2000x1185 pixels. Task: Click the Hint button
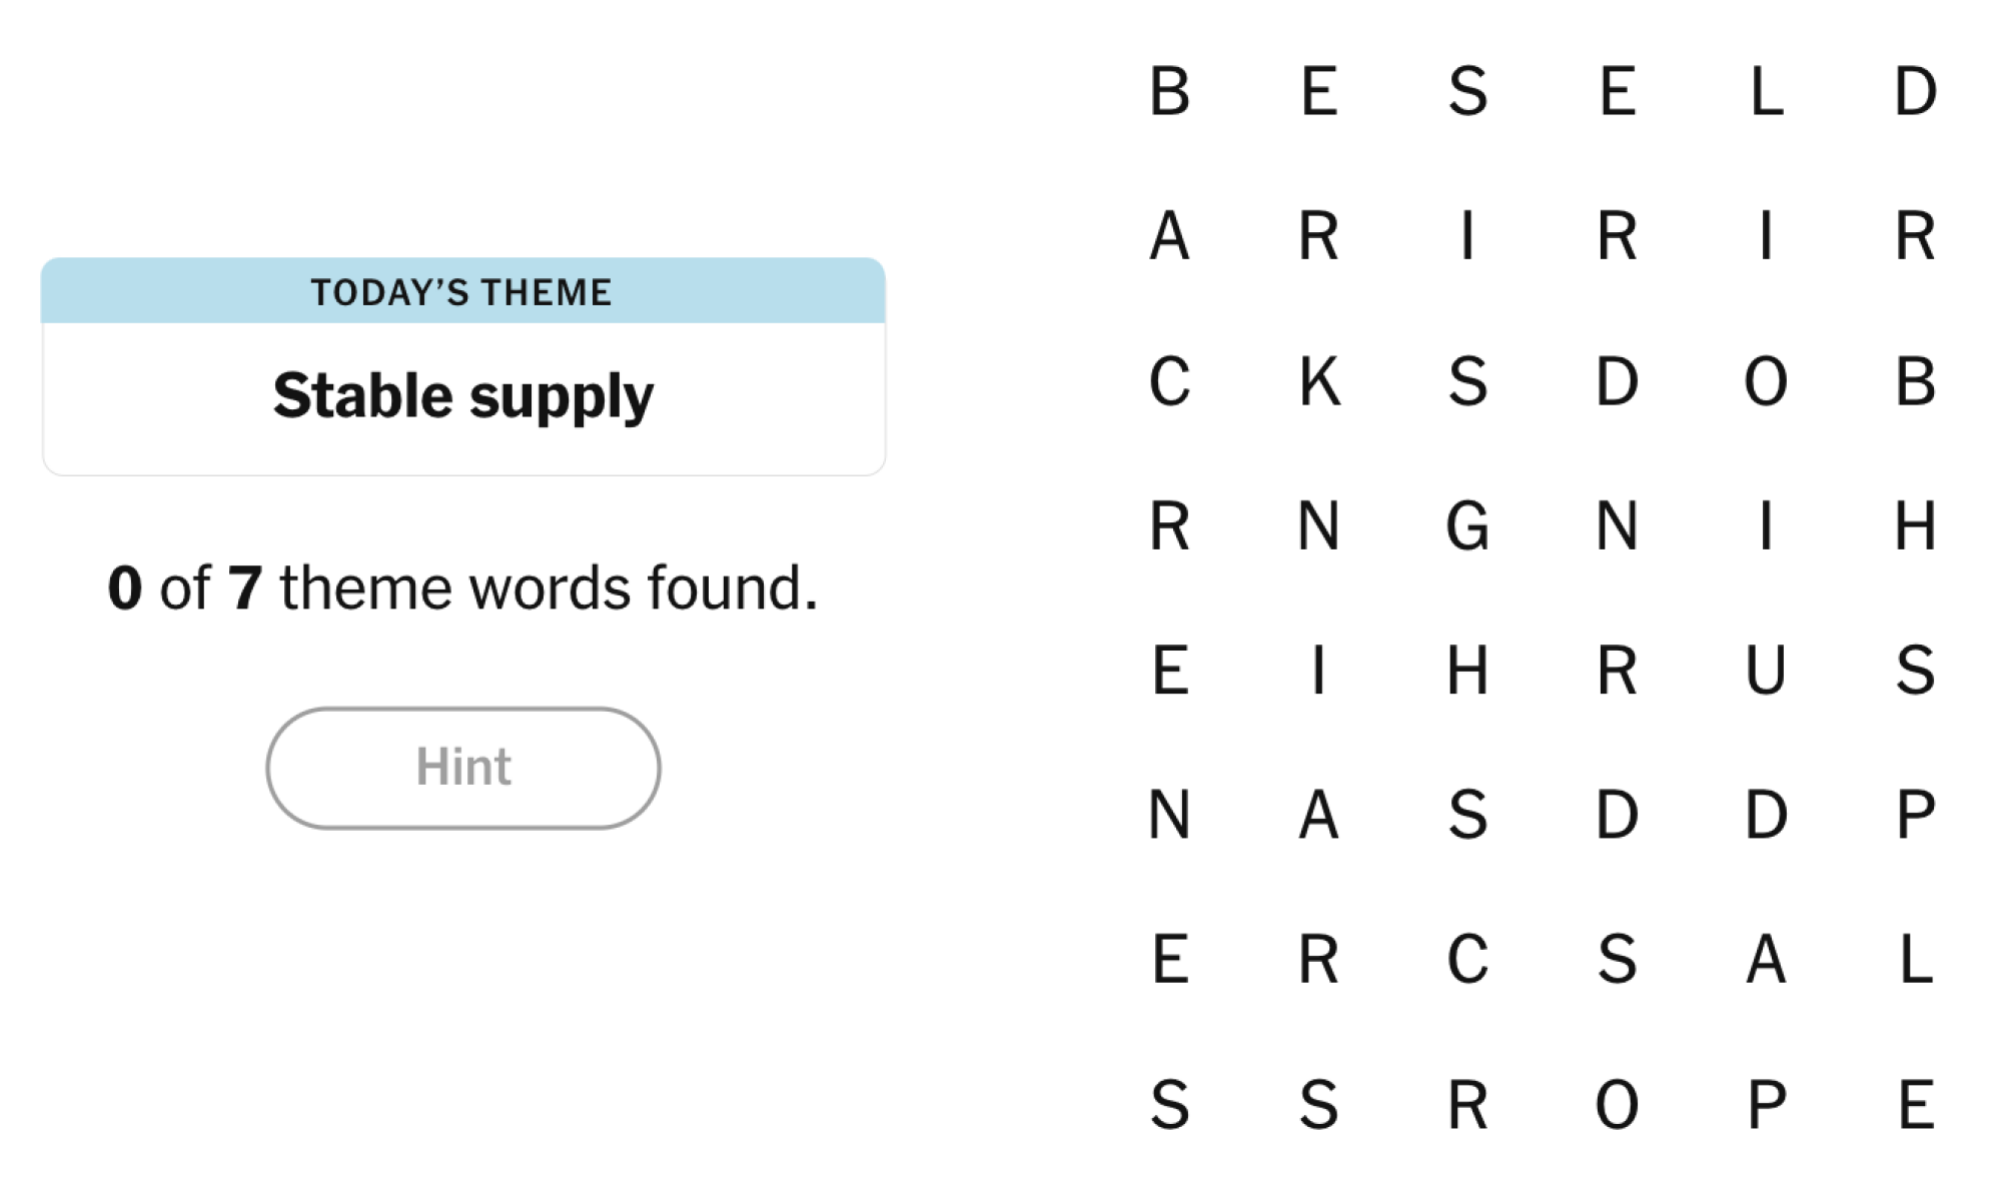tap(462, 768)
